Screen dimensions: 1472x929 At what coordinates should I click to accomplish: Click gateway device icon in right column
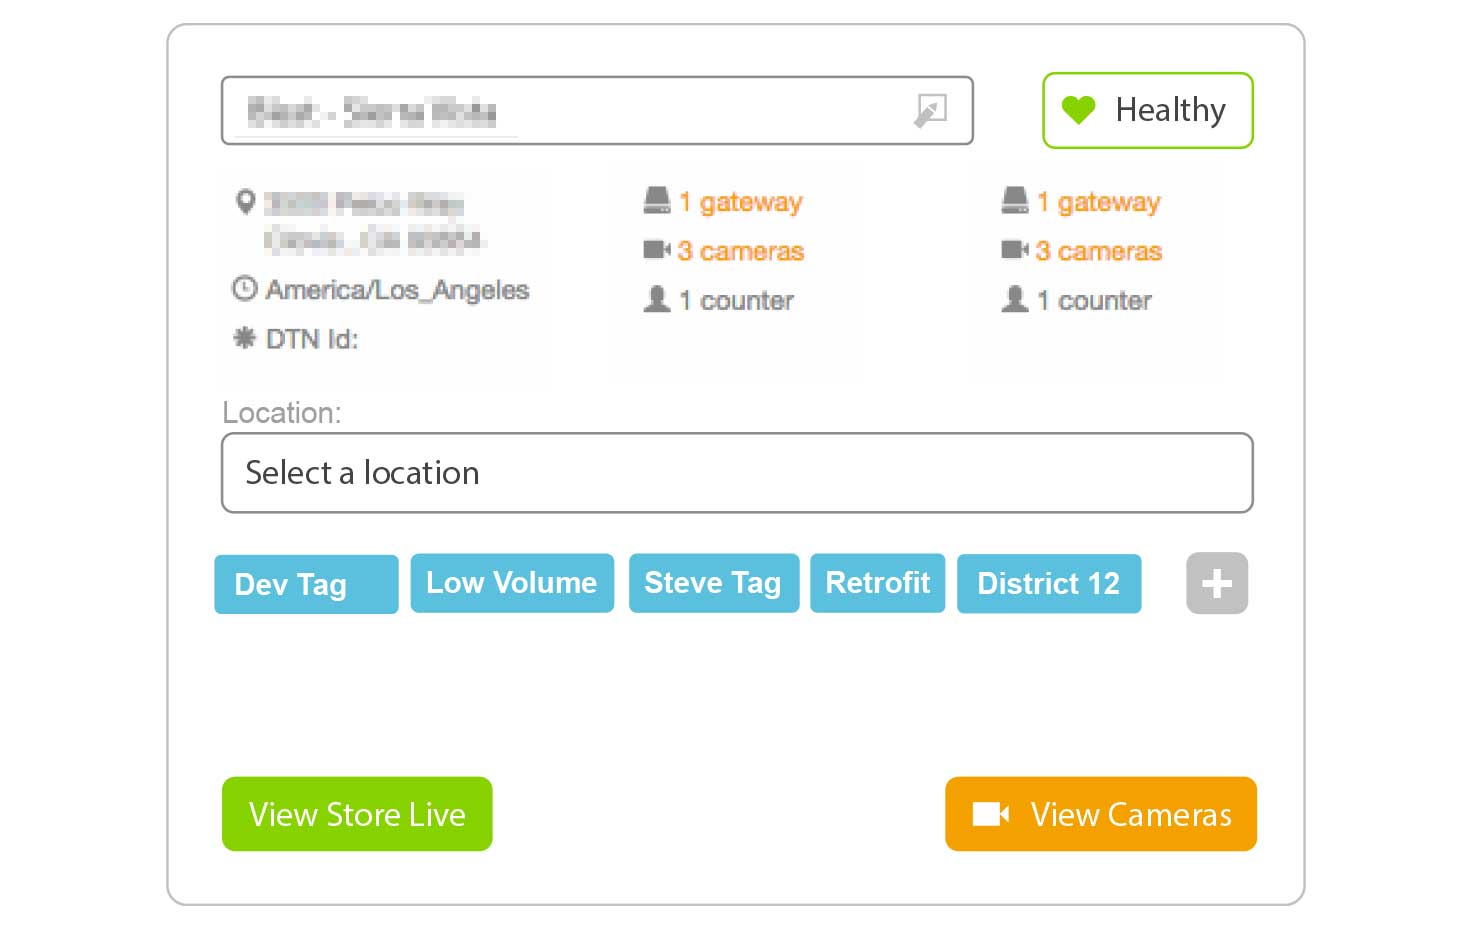1015,201
